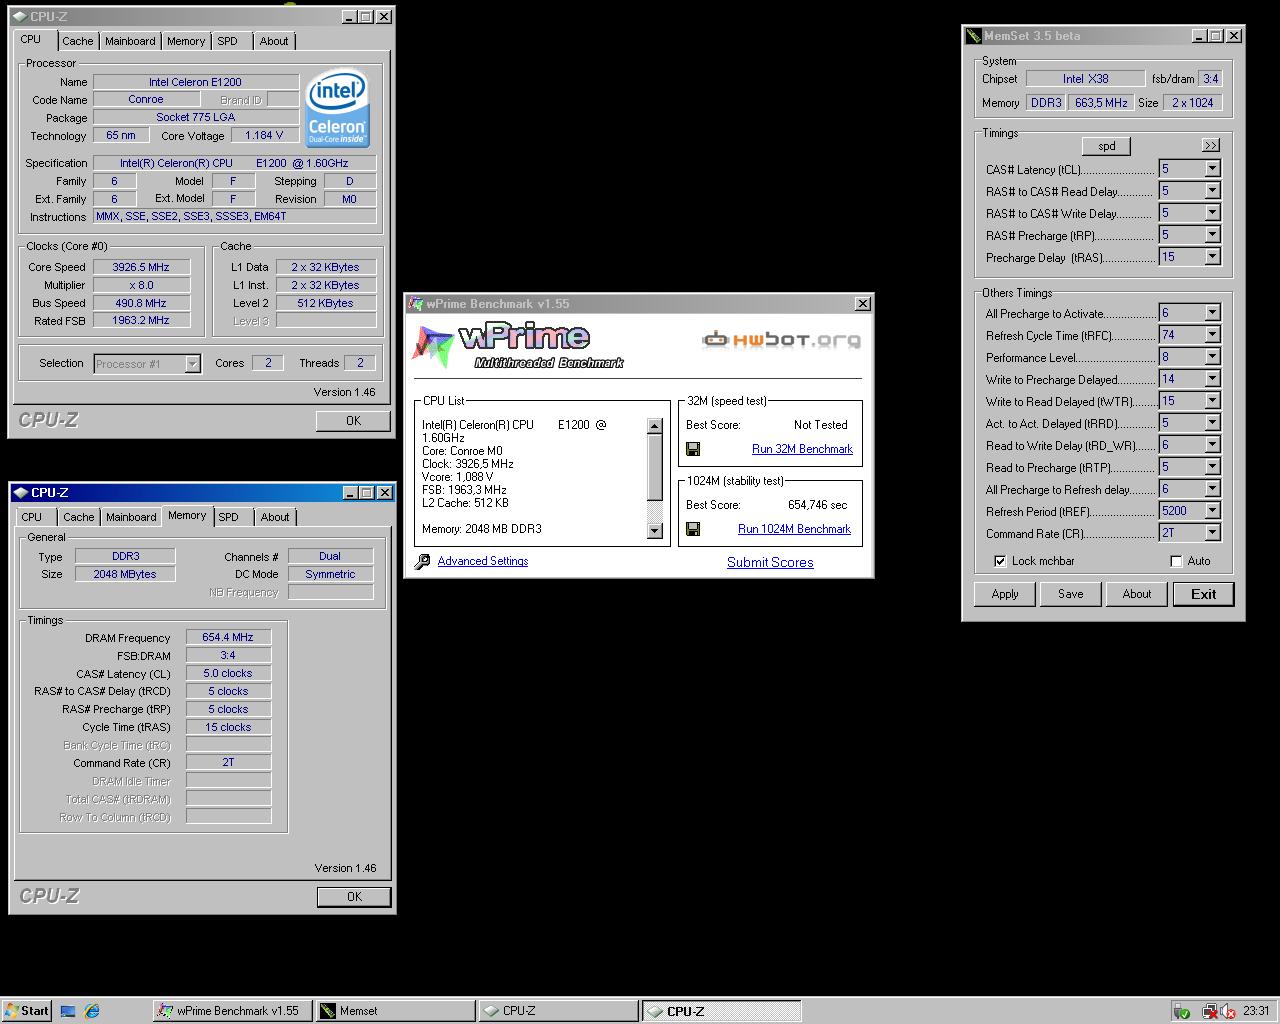Viewport: 1280px width, 1024px height.
Task: Click the floppy save icon for 32M test
Action: pos(693,449)
